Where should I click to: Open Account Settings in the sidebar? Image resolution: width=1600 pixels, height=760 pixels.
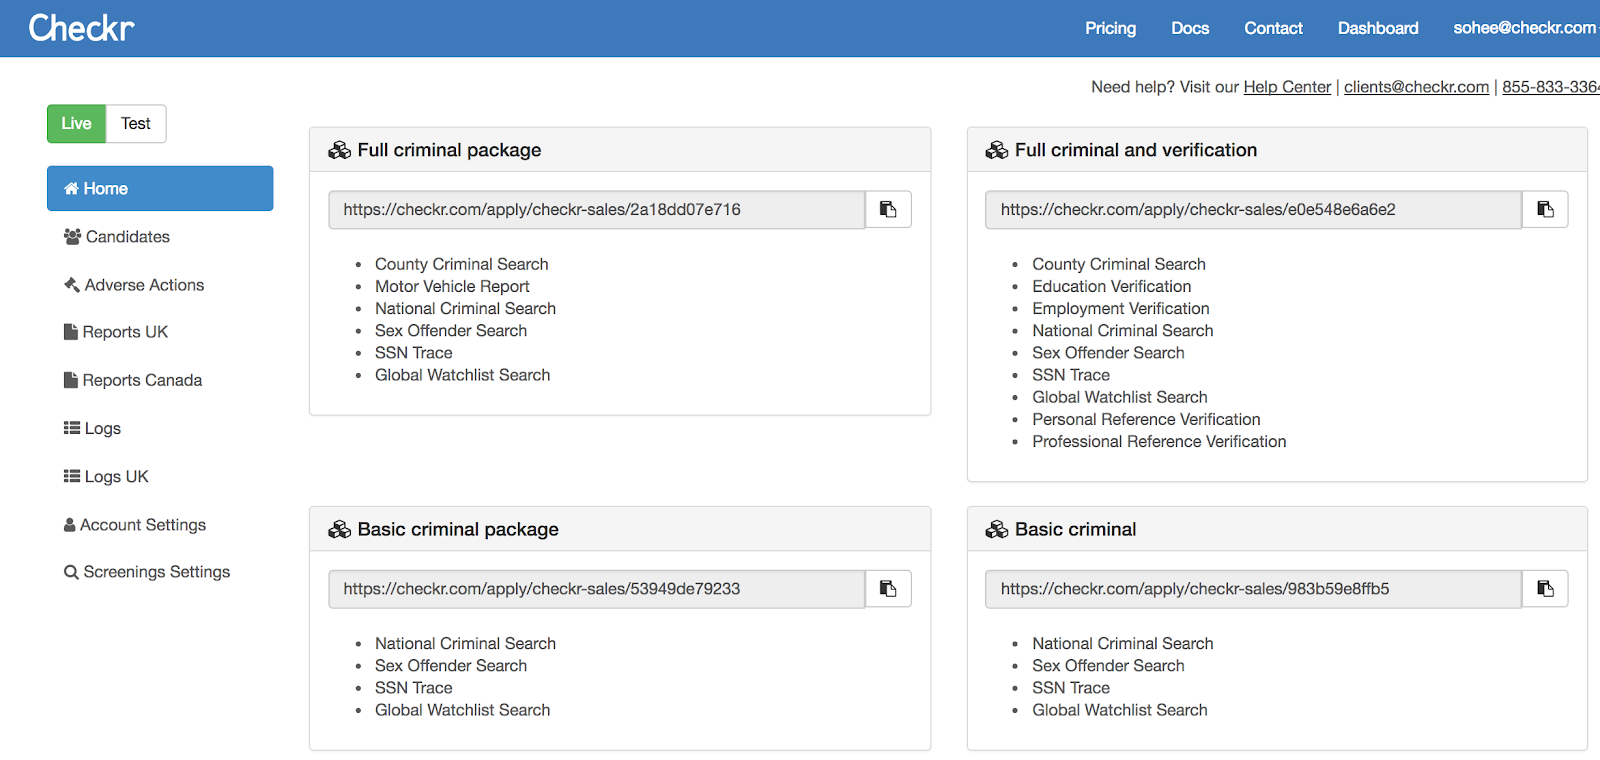(x=160, y=525)
